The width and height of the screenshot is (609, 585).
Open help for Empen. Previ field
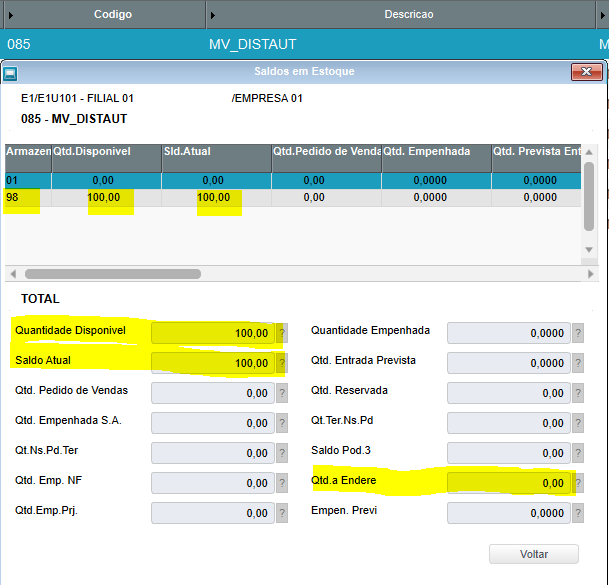pos(578,513)
